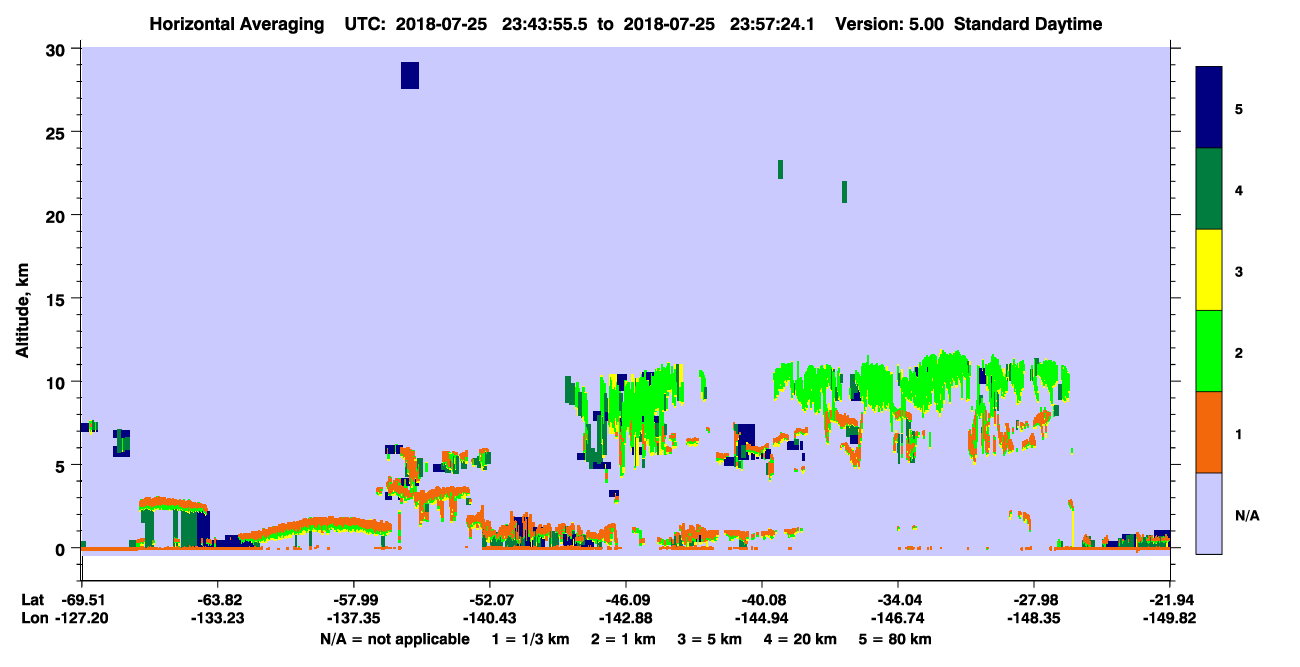Image resolution: width=1300 pixels, height=667 pixels.
Task: Click latitude value '-40.08'
Action: tap(762, 600)
